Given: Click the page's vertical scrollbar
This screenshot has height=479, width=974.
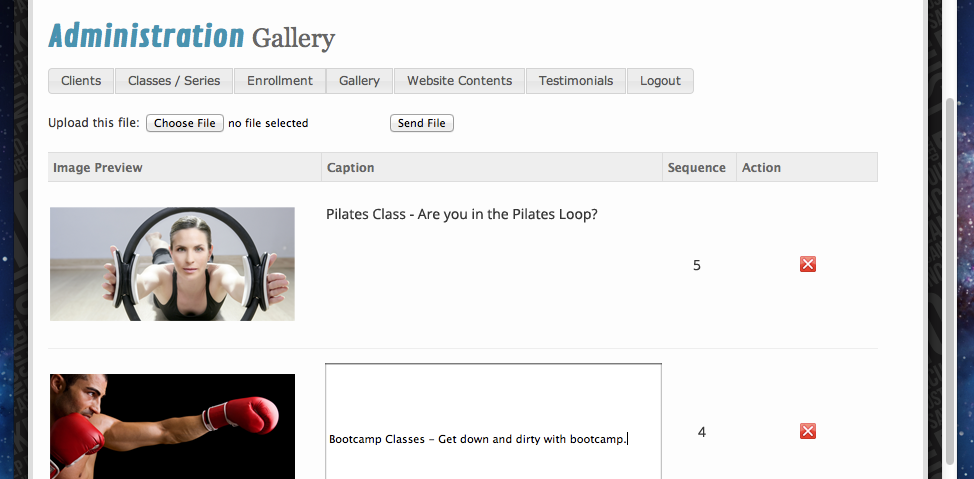Looking at the screenshot, I should pyautogui.click(x=949, y=280).
